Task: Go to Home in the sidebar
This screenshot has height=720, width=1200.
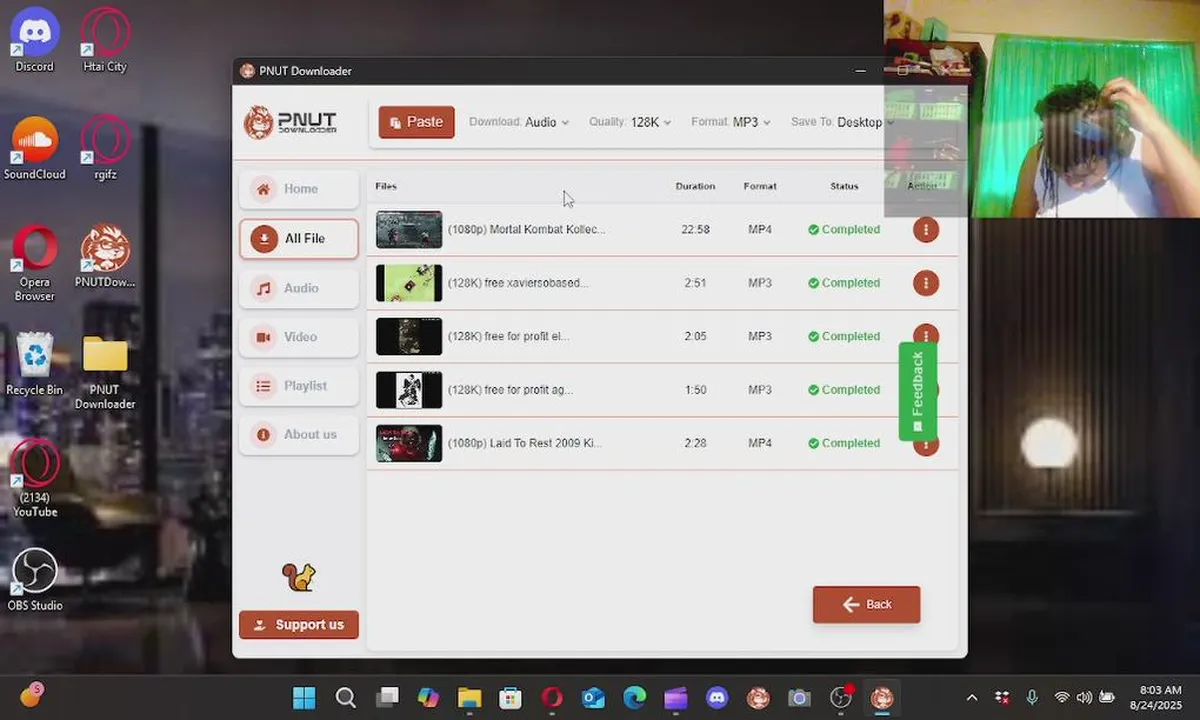Action: tap(299, 189)
